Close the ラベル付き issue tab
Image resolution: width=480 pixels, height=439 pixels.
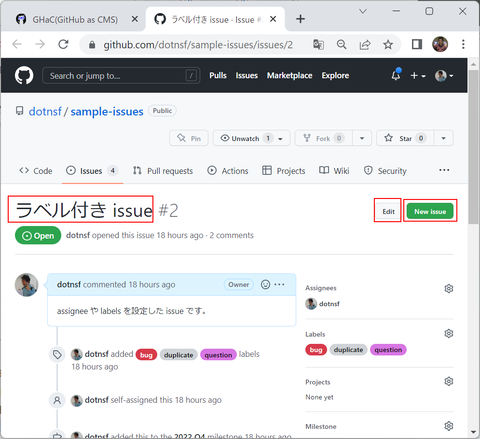click(x=273, y=19)
